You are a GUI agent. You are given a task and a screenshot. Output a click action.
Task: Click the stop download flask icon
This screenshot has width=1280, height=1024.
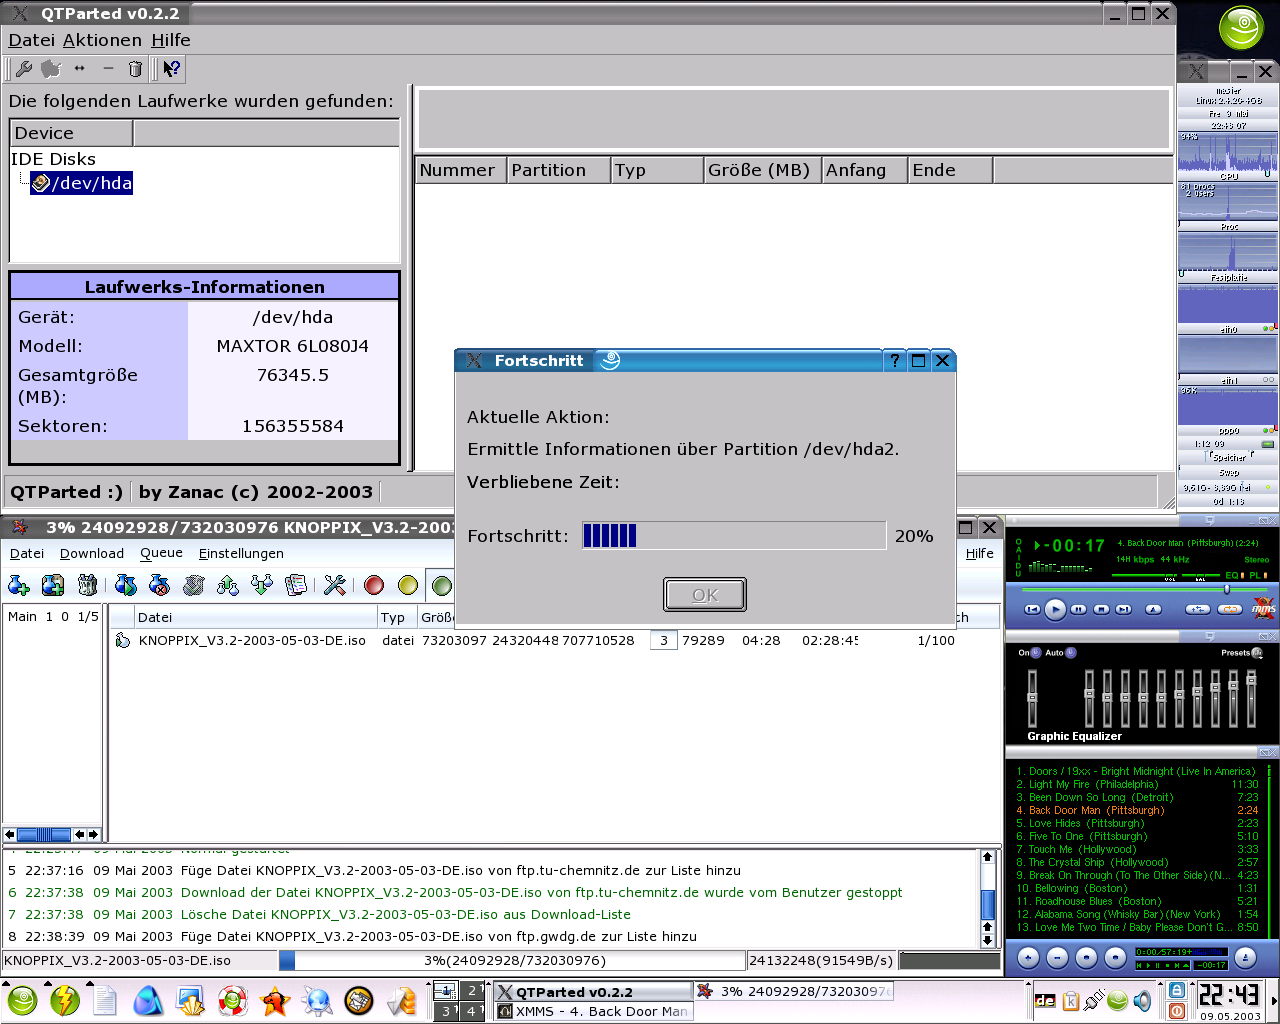159,585
